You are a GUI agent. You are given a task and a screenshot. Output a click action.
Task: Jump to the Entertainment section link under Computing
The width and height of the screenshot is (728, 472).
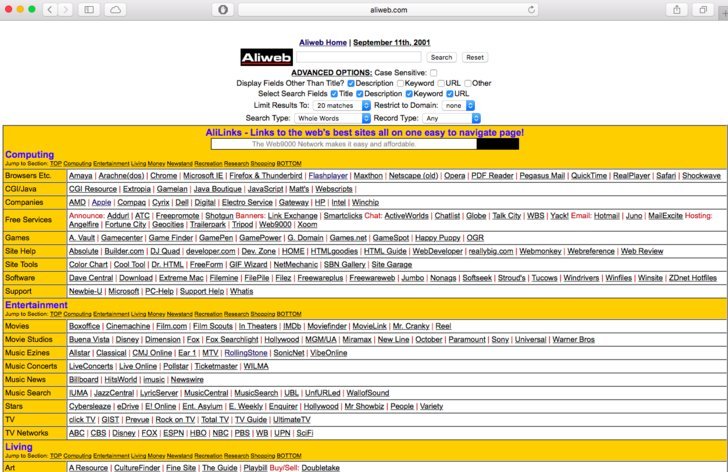110,163
